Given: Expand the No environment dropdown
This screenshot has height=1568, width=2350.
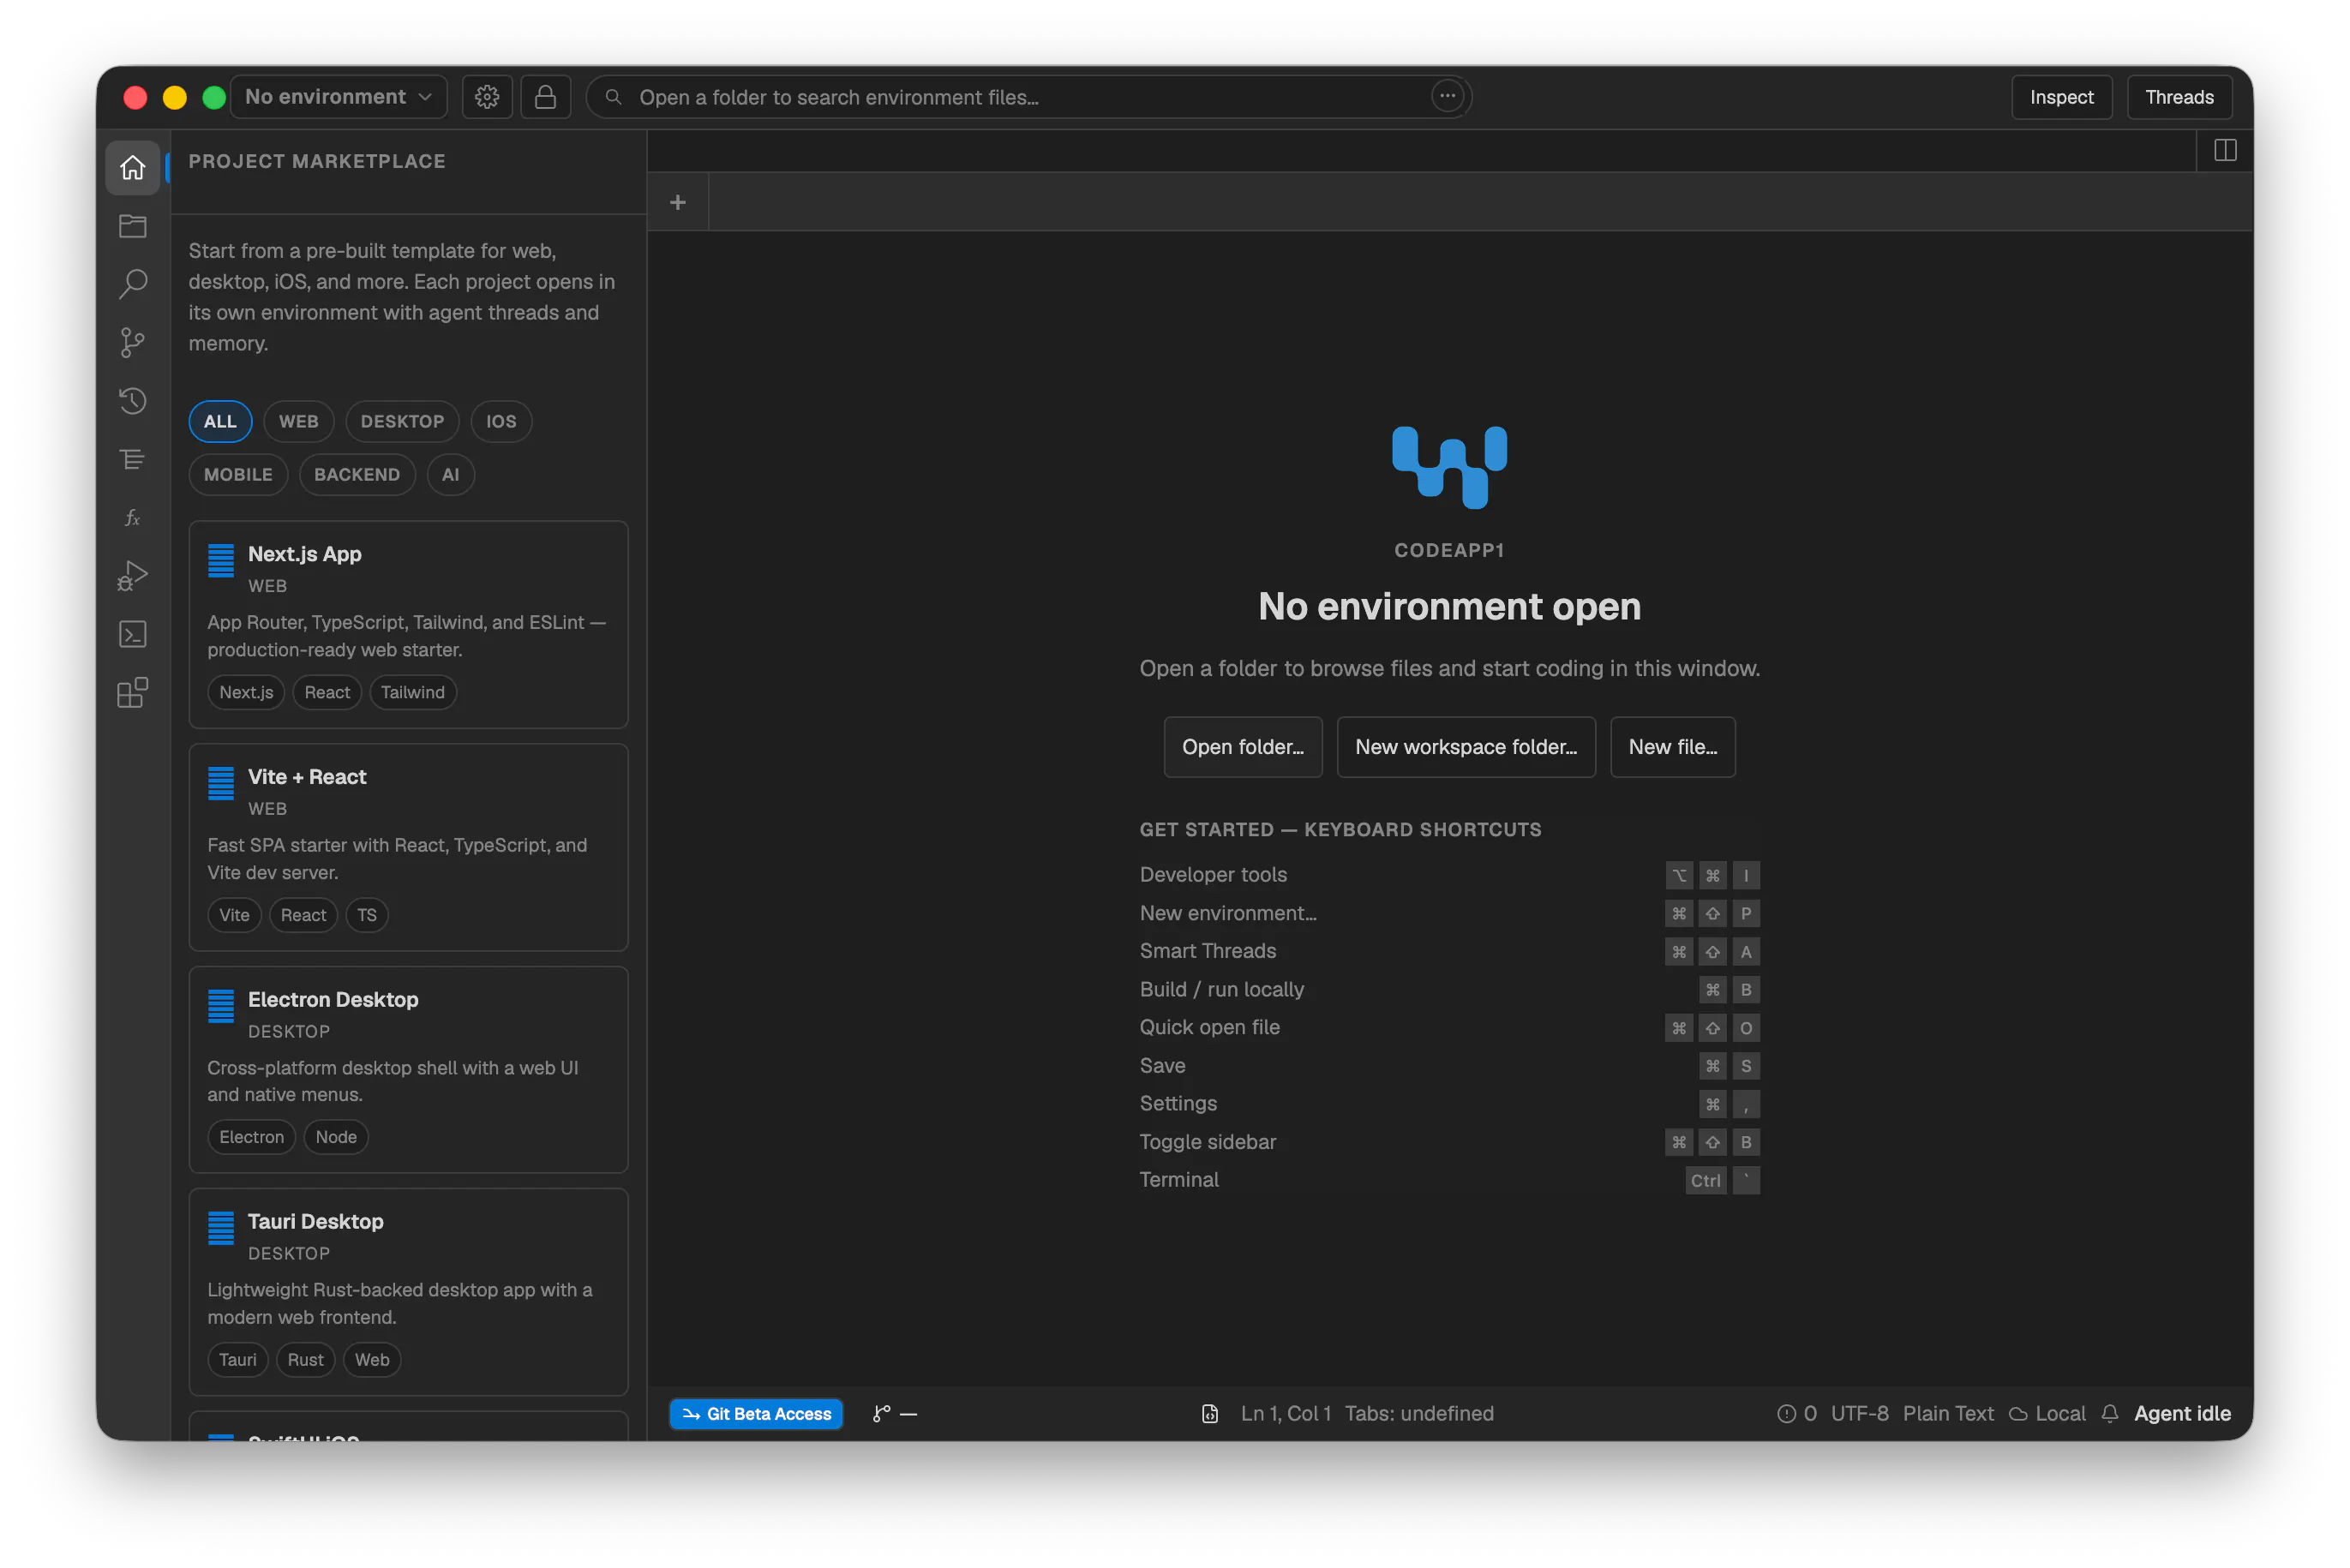Looking at the screenshot, I should [x=338, y=97].
